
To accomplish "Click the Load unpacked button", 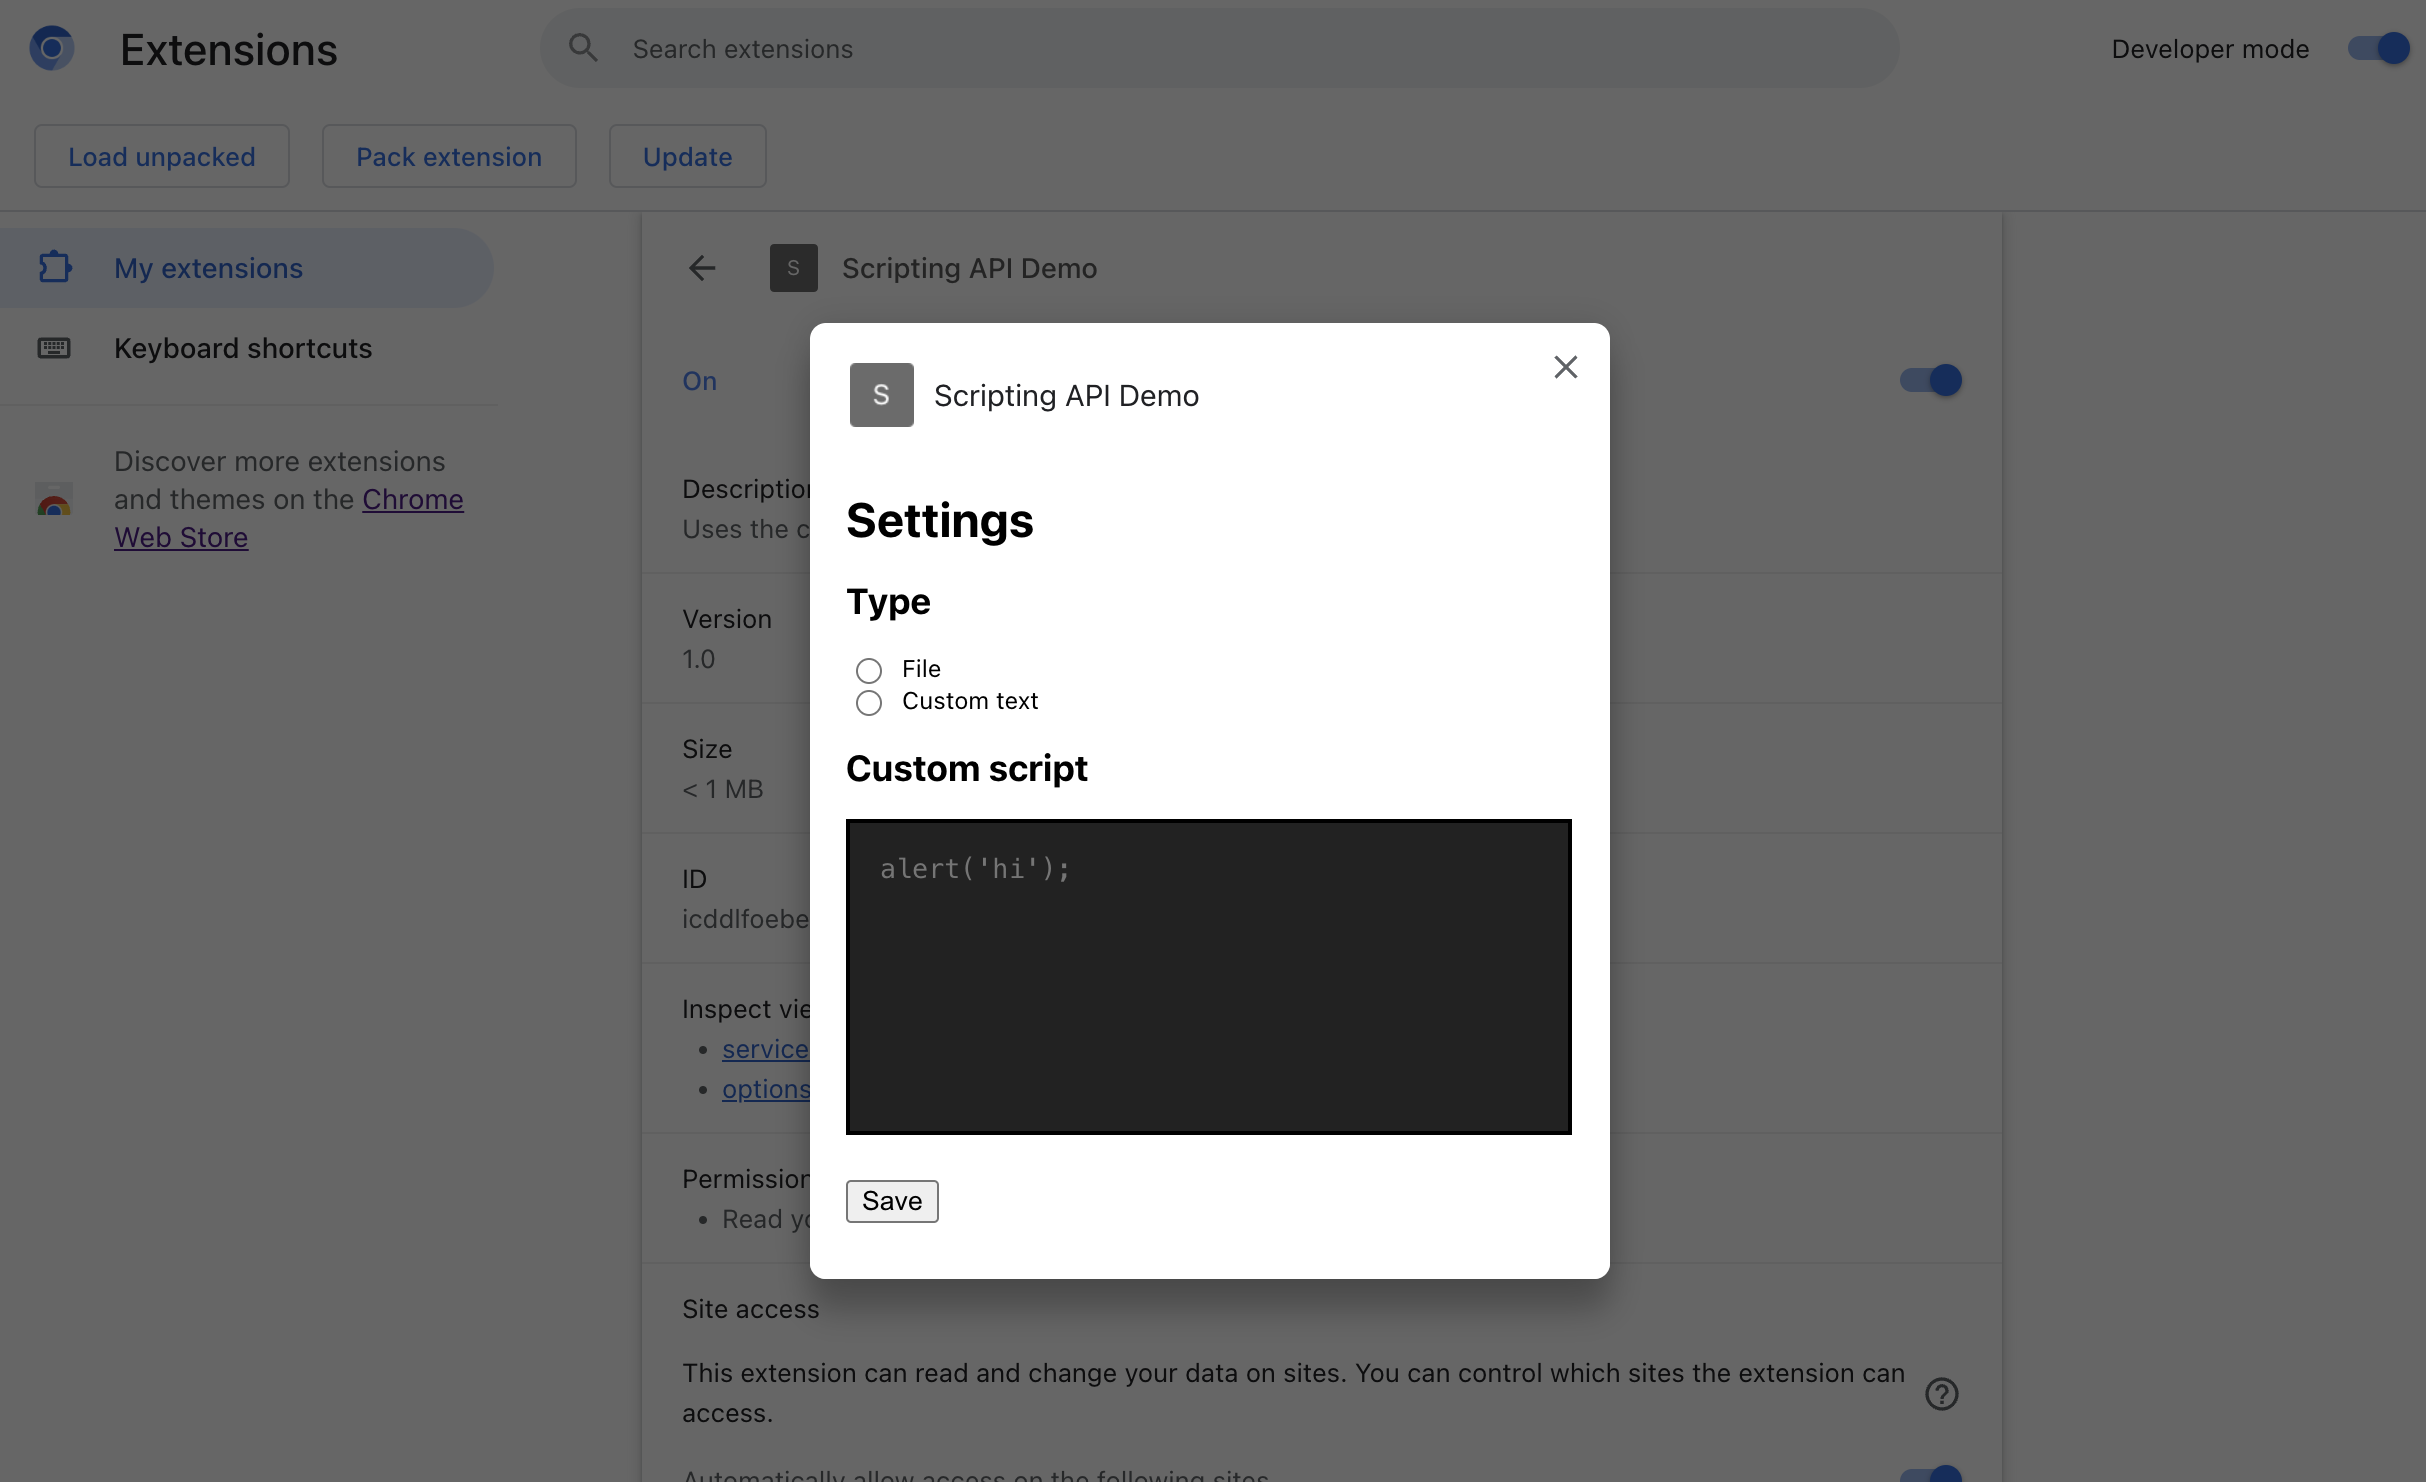I will tap(161, 154).
